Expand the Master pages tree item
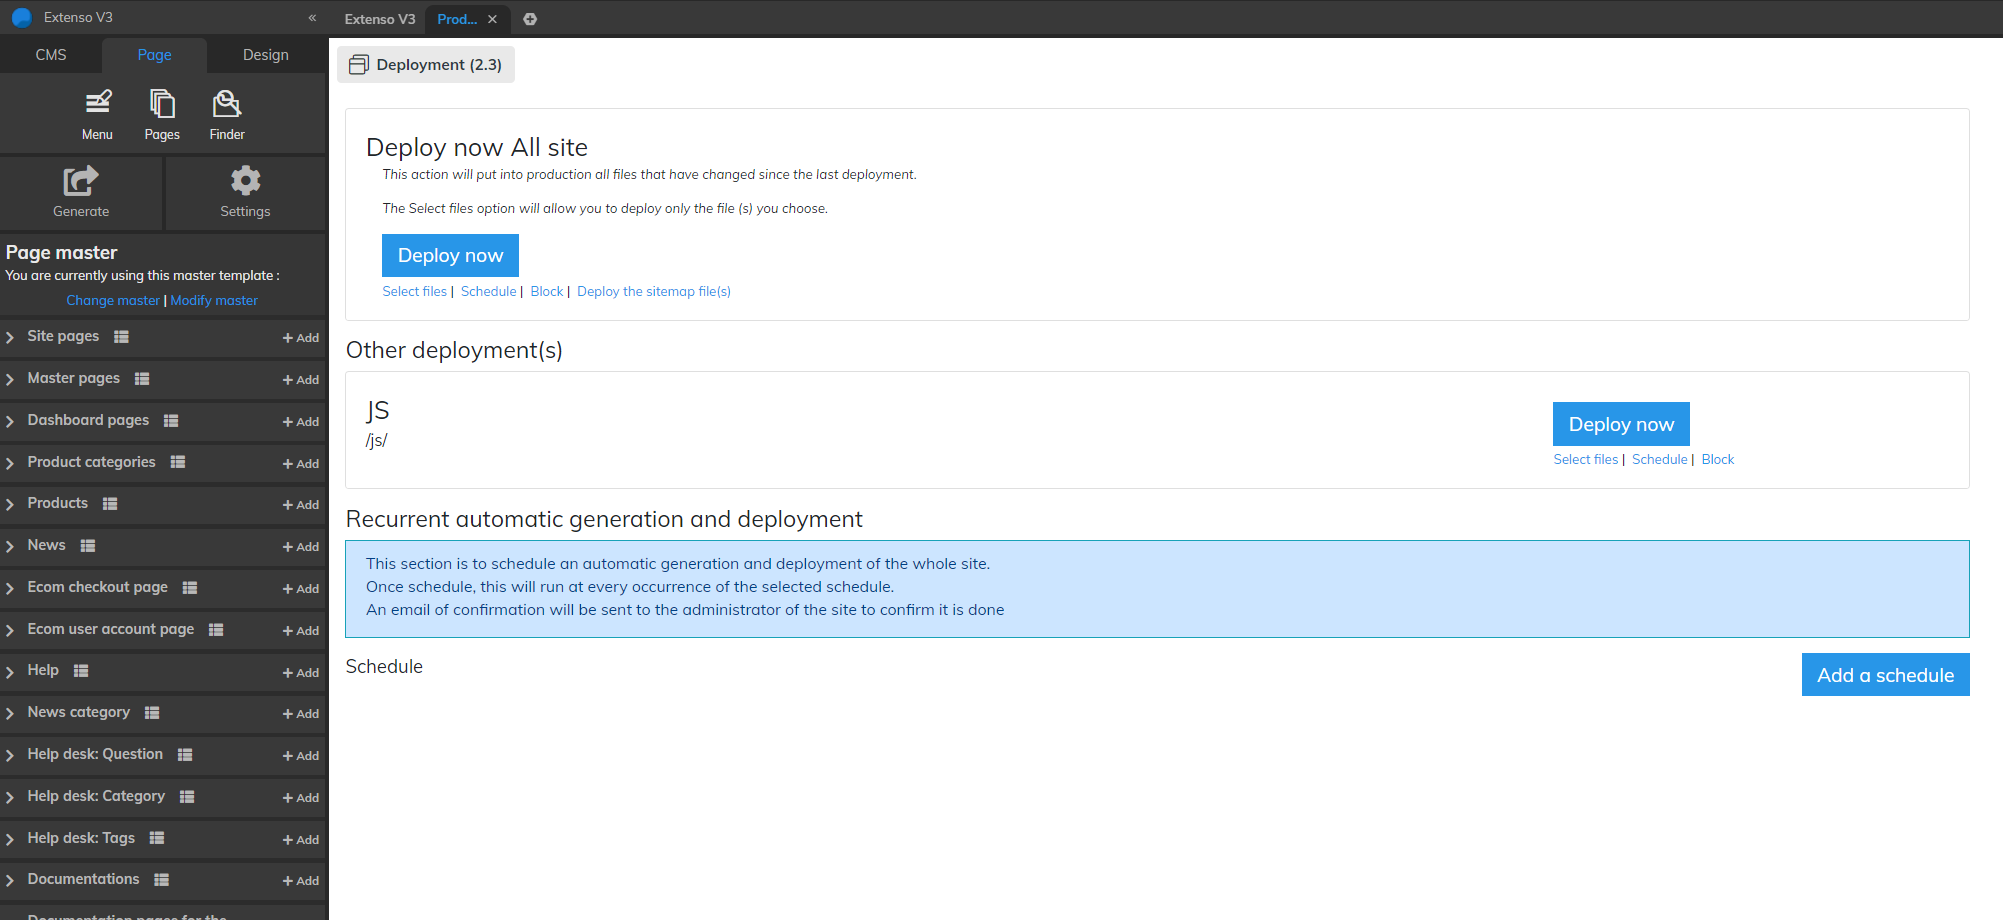 pyautogui.click(x=10, y=379)
